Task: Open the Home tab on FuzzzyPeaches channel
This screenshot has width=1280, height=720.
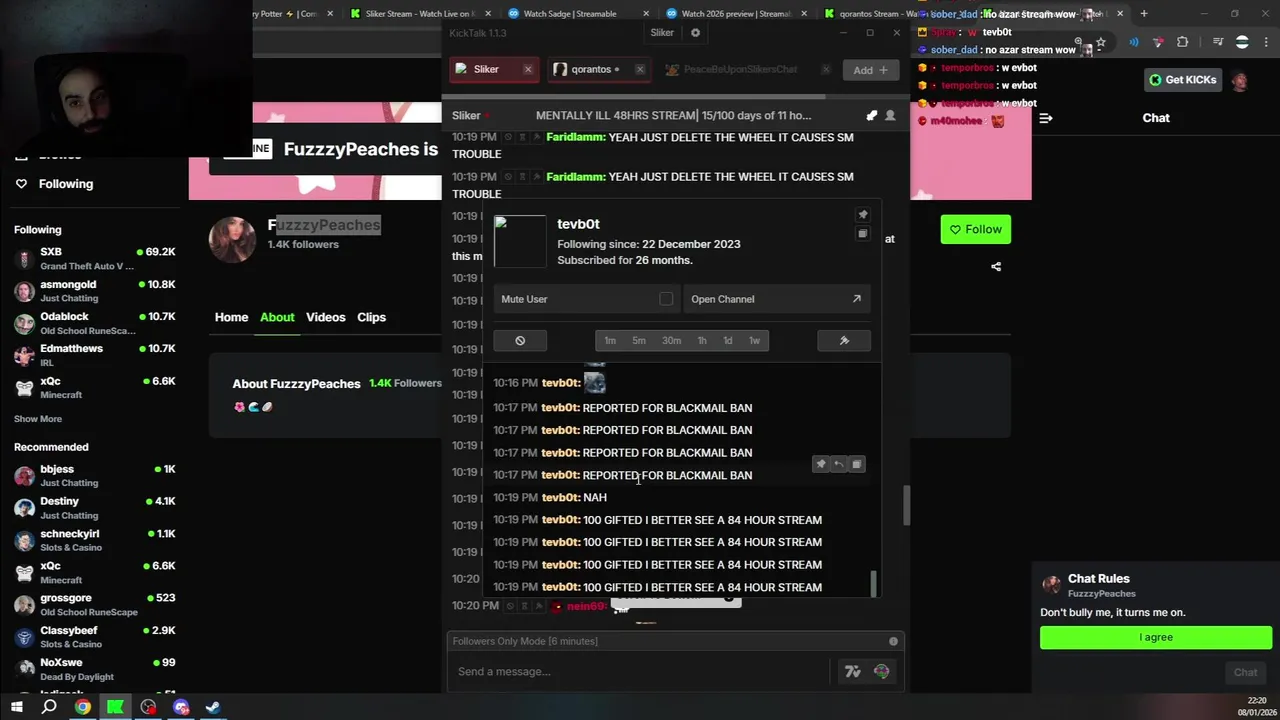Action: coord(231,317)
